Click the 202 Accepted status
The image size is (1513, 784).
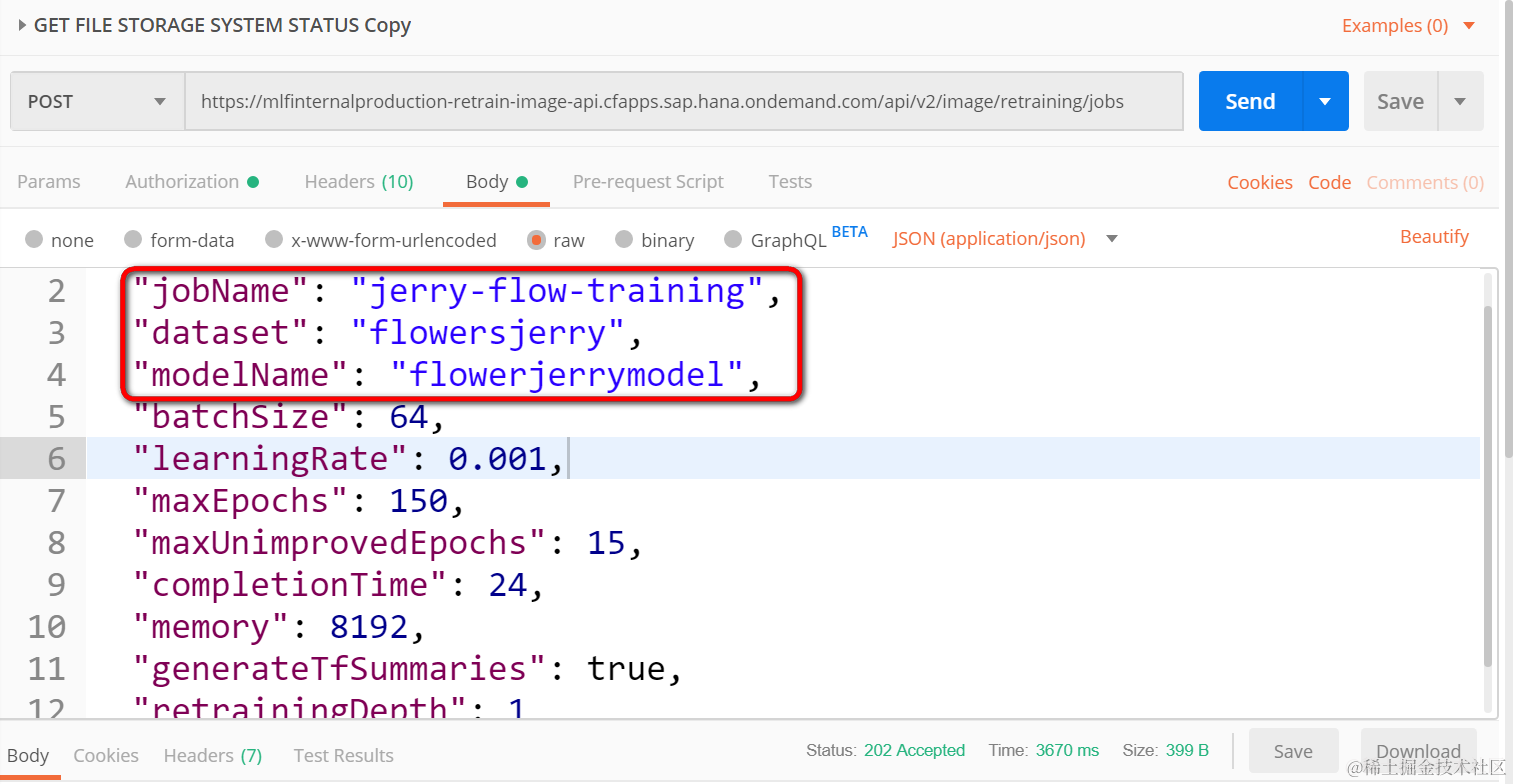pyautogui.click(x=914, y=750)
